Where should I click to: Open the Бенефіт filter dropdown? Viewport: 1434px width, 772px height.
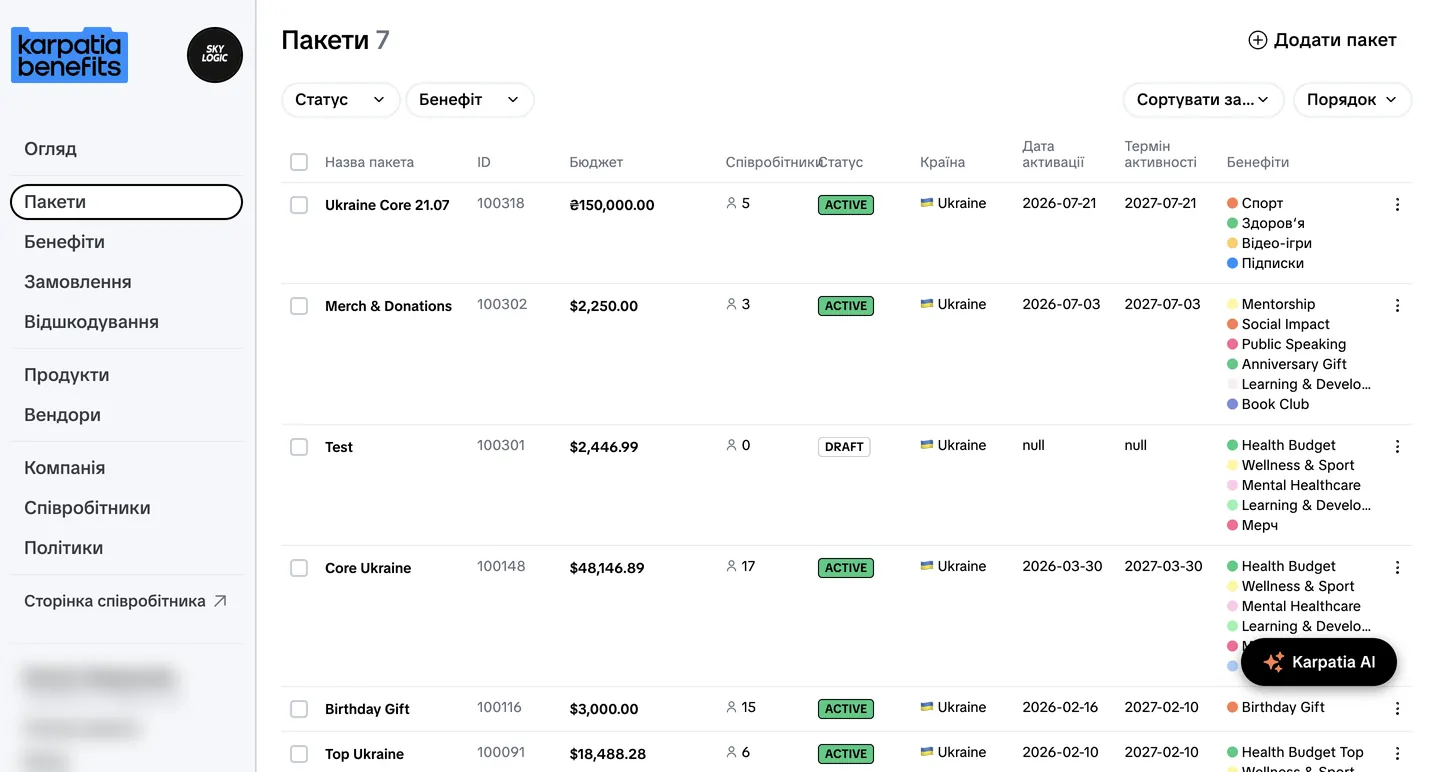coord(470,100)
